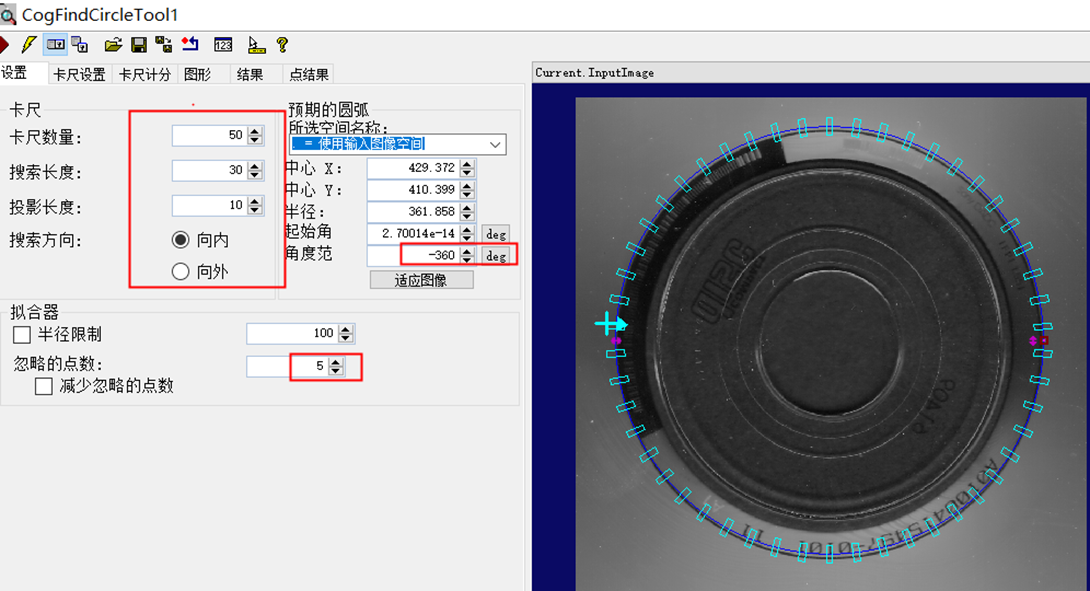This screenshot has height=591, width=1090.
Task: Click the 起始角 value field
Action: pyautogui.click(x=414, y=233)
